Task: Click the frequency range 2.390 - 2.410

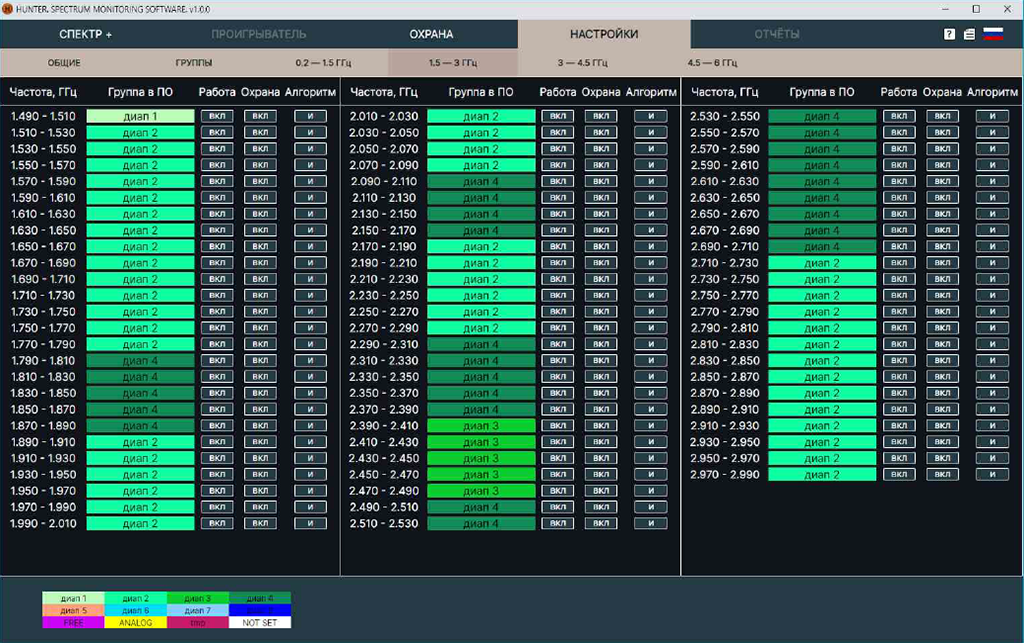Action: pyautogui.click(x=384, y=426)
